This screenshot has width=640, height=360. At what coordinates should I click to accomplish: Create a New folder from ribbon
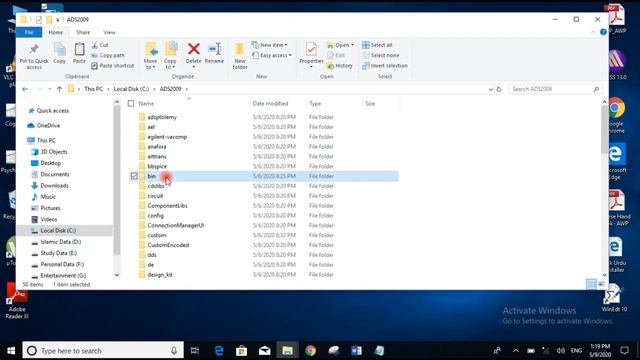point(240,56)
